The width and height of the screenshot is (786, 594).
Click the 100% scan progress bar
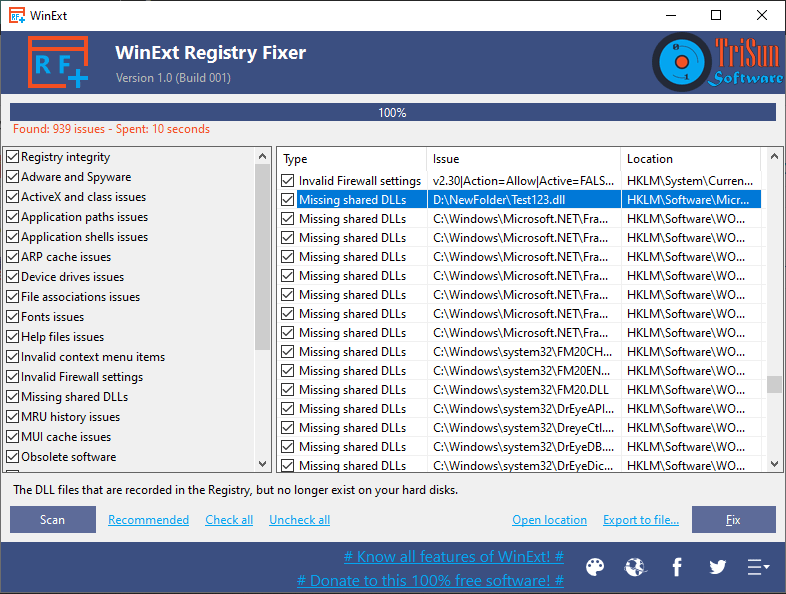click(x=392, y=112)
